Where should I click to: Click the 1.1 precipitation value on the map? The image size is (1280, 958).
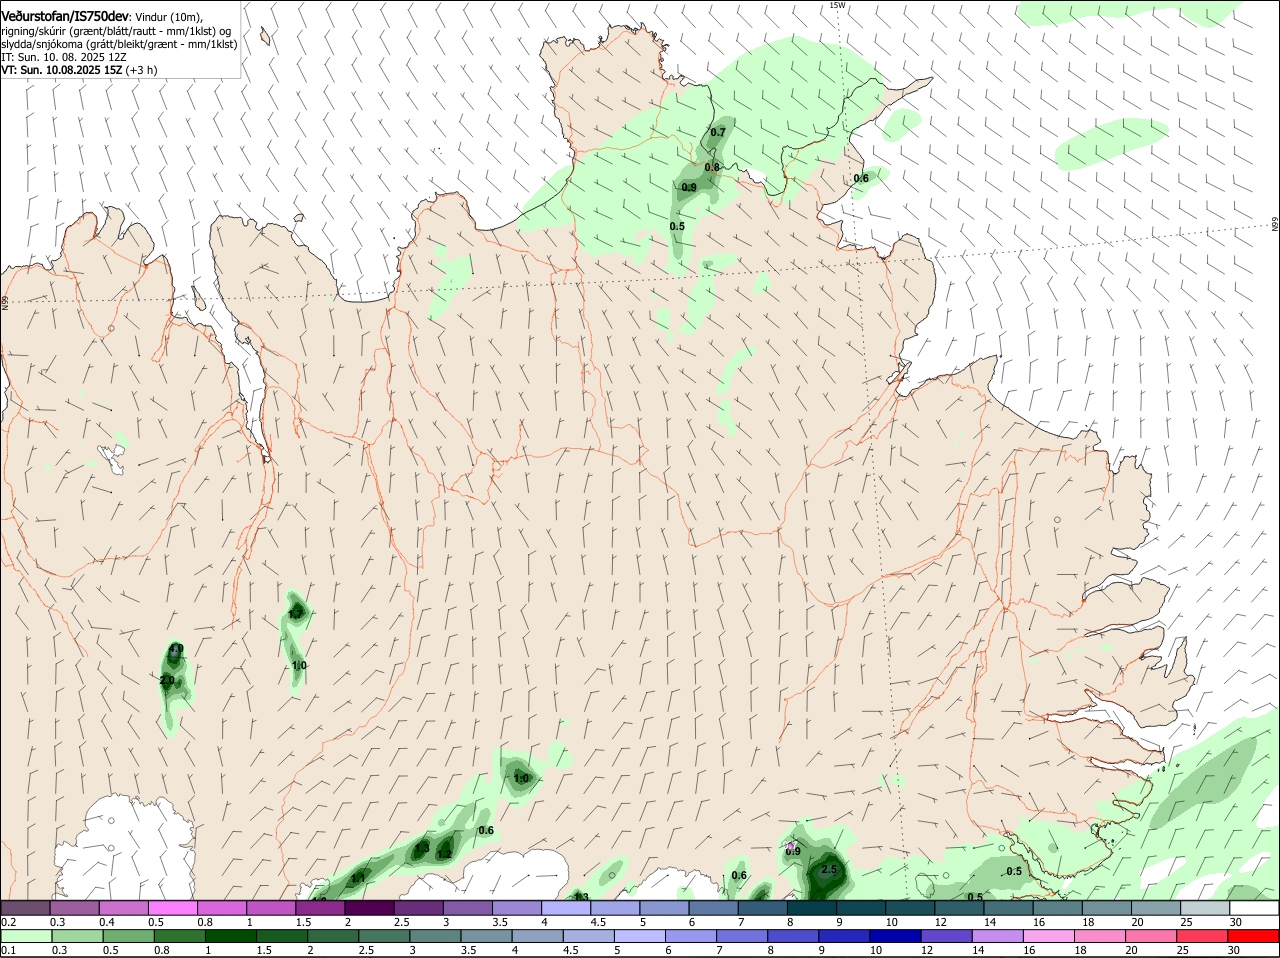[x=359, y=878]
